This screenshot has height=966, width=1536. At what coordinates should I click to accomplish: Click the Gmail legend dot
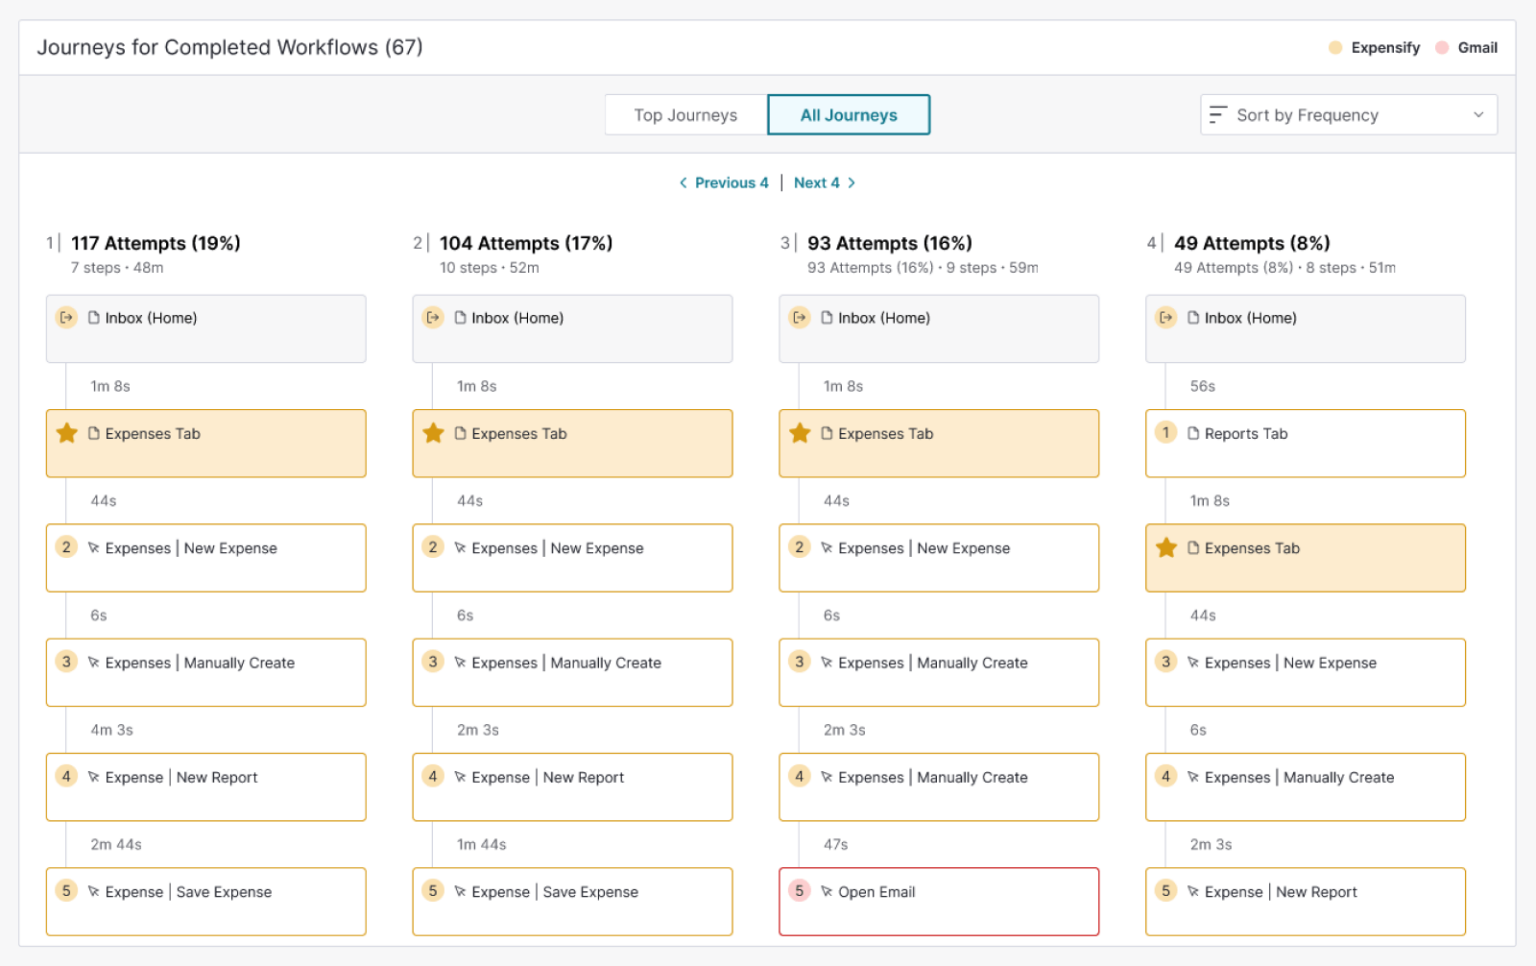point(1441,47)
